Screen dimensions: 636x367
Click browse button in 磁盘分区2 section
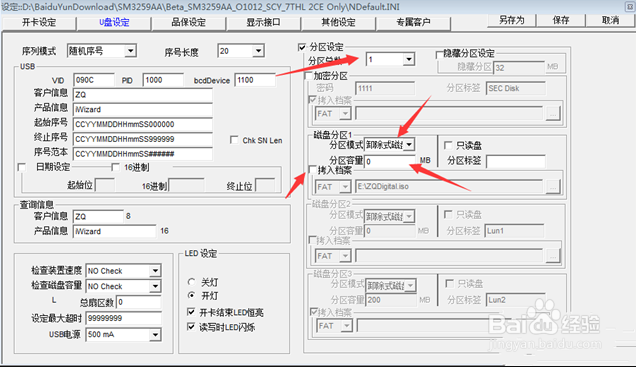click(553, 256)
